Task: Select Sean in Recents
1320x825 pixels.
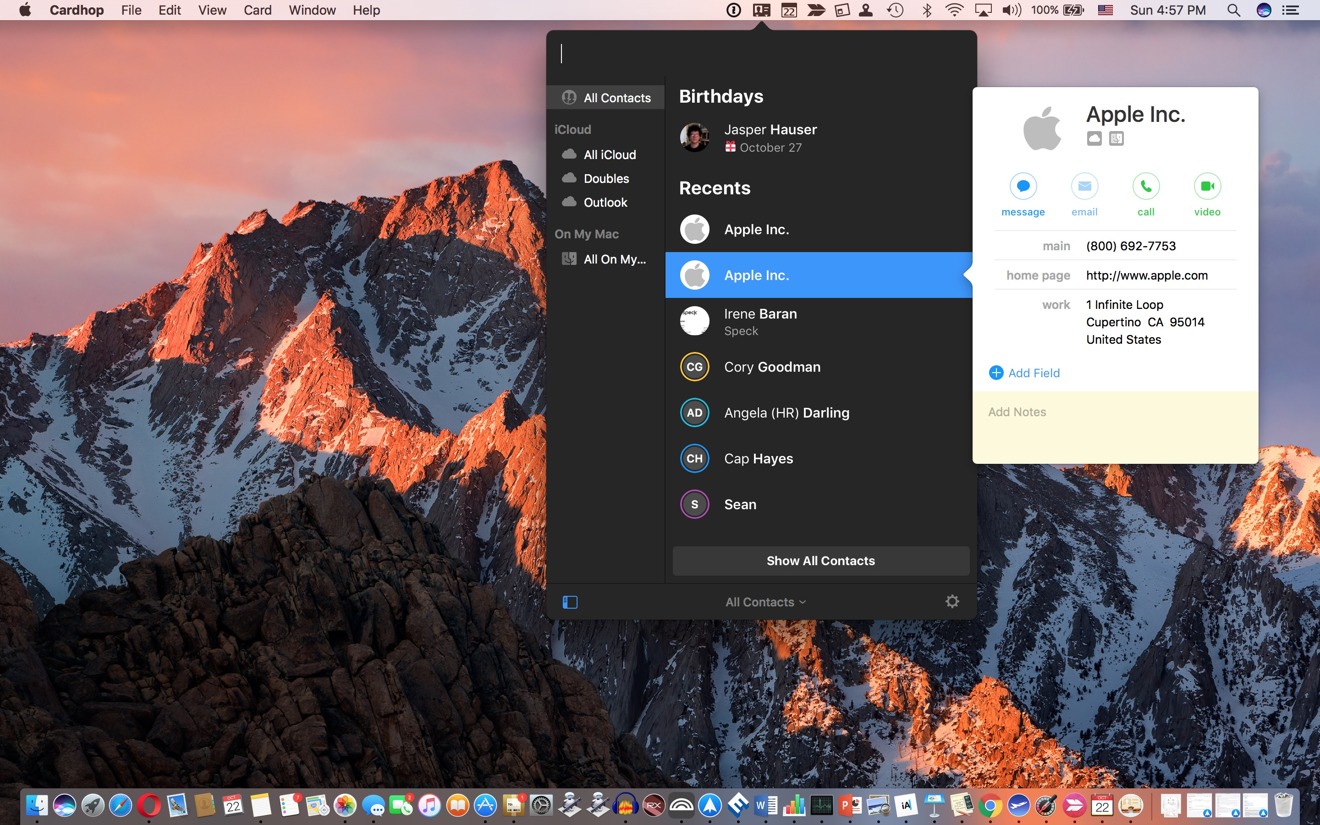Action: [x=819, y=505]
